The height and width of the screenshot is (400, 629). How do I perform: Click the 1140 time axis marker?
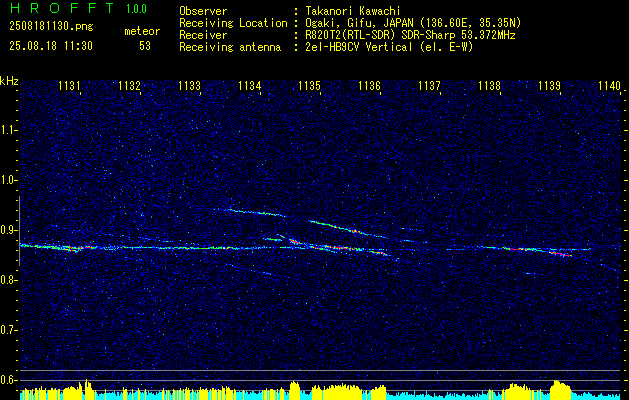point(609,86)
